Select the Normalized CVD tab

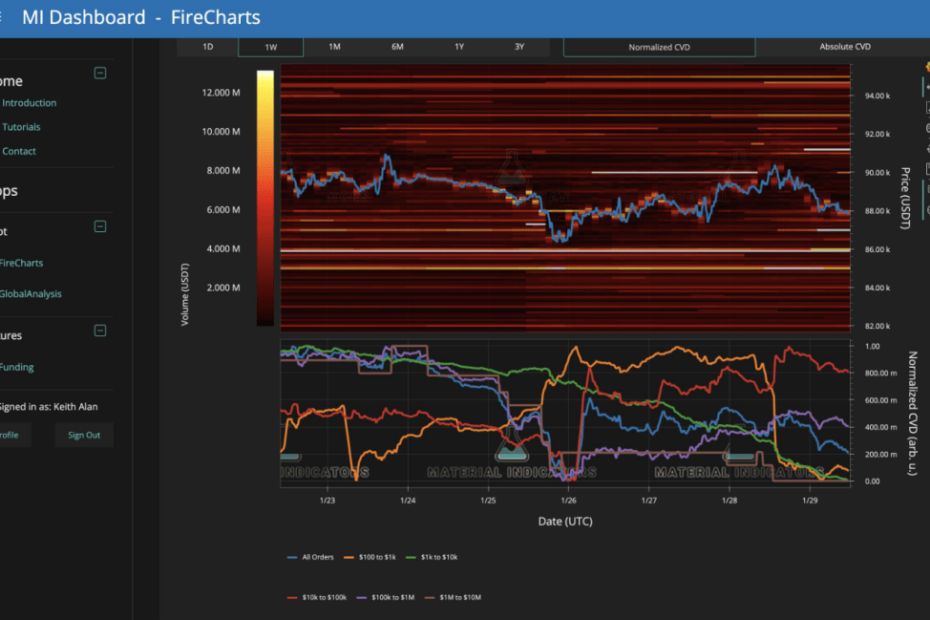[659, 46]
